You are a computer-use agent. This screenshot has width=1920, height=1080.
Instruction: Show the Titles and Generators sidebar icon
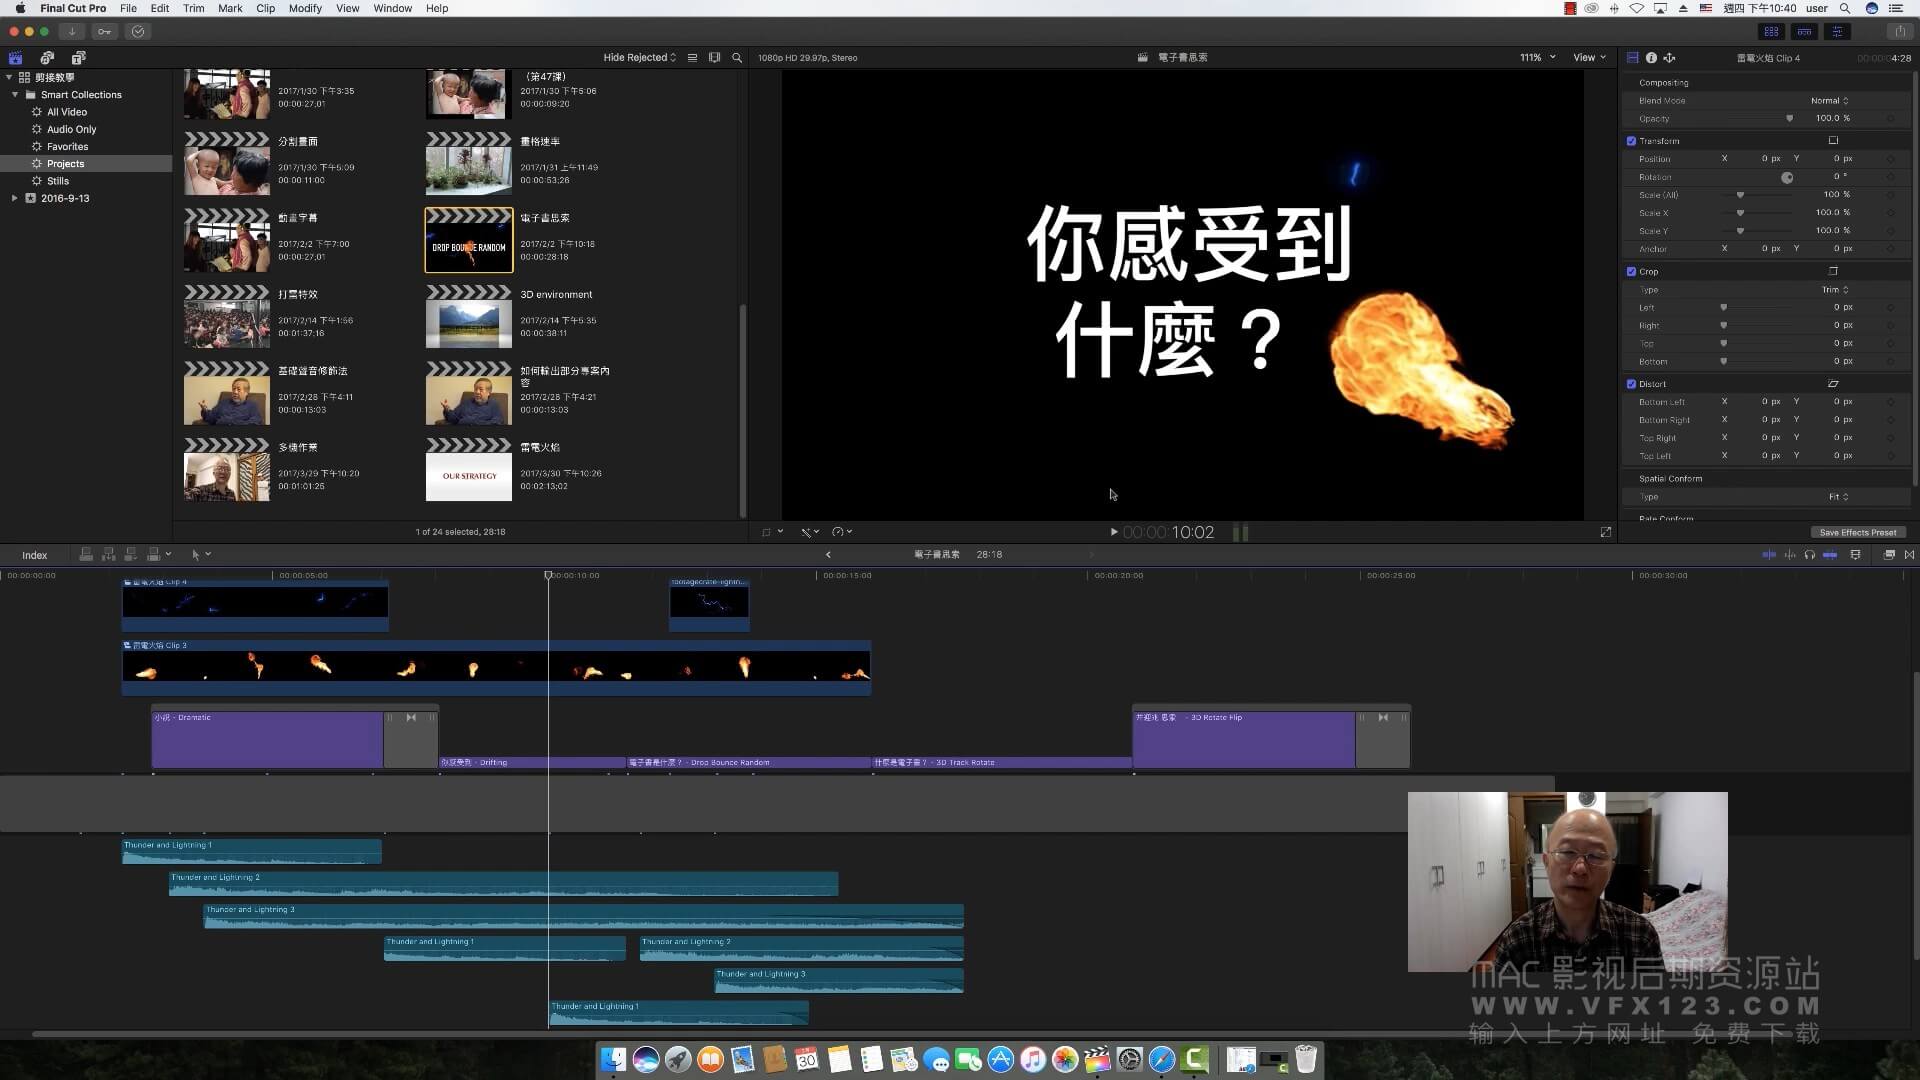pyautogui.click(x=79, y=57)
